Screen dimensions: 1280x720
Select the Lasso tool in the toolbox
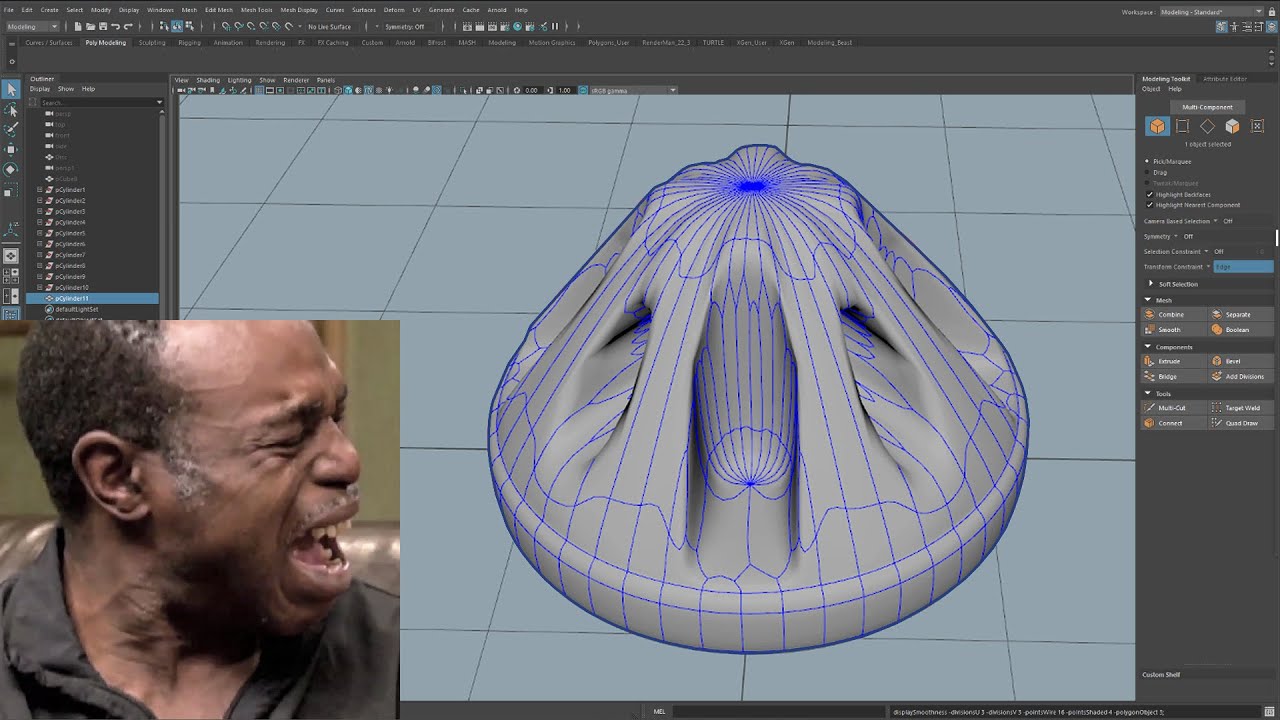[x=11, y=110]
